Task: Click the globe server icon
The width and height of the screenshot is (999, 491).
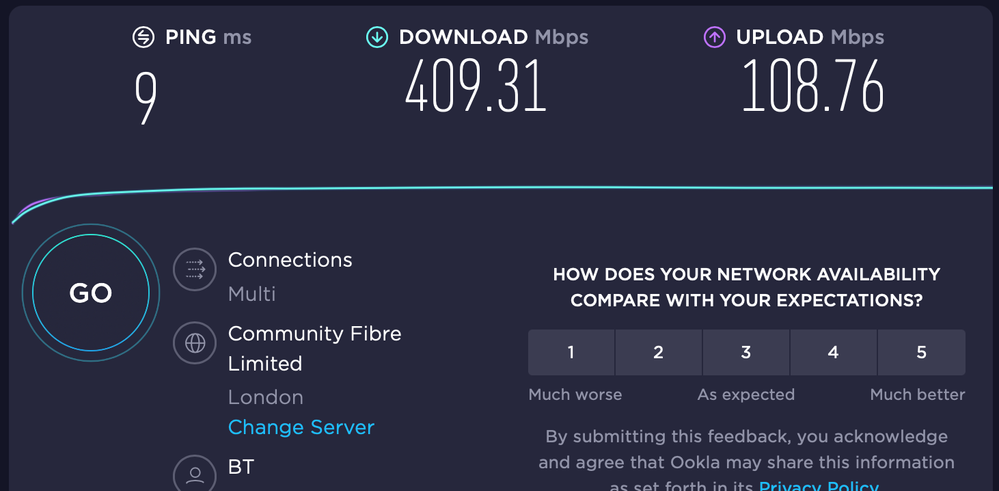Action: (195, 344)
